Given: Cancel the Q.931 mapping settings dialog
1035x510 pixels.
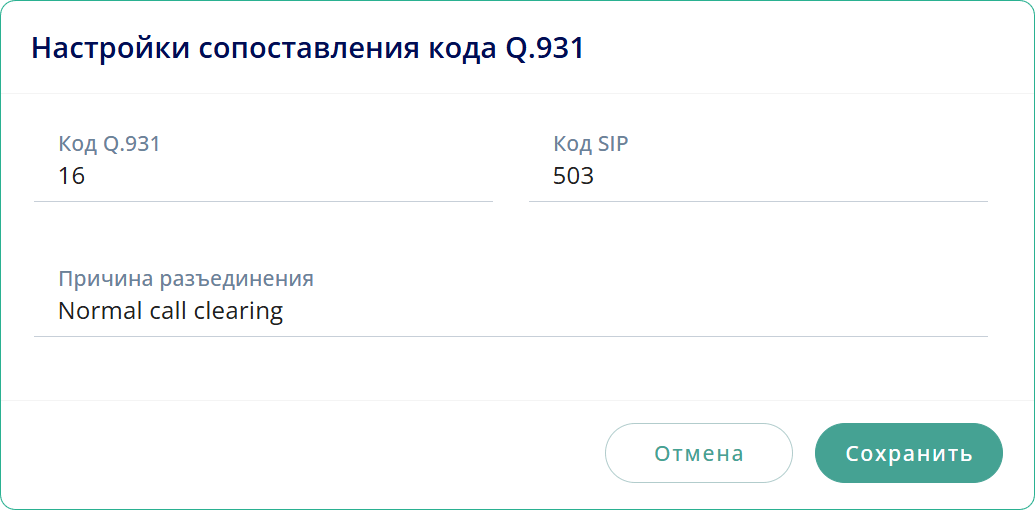Looking at the screenshot, I should (x=698, y=453).
